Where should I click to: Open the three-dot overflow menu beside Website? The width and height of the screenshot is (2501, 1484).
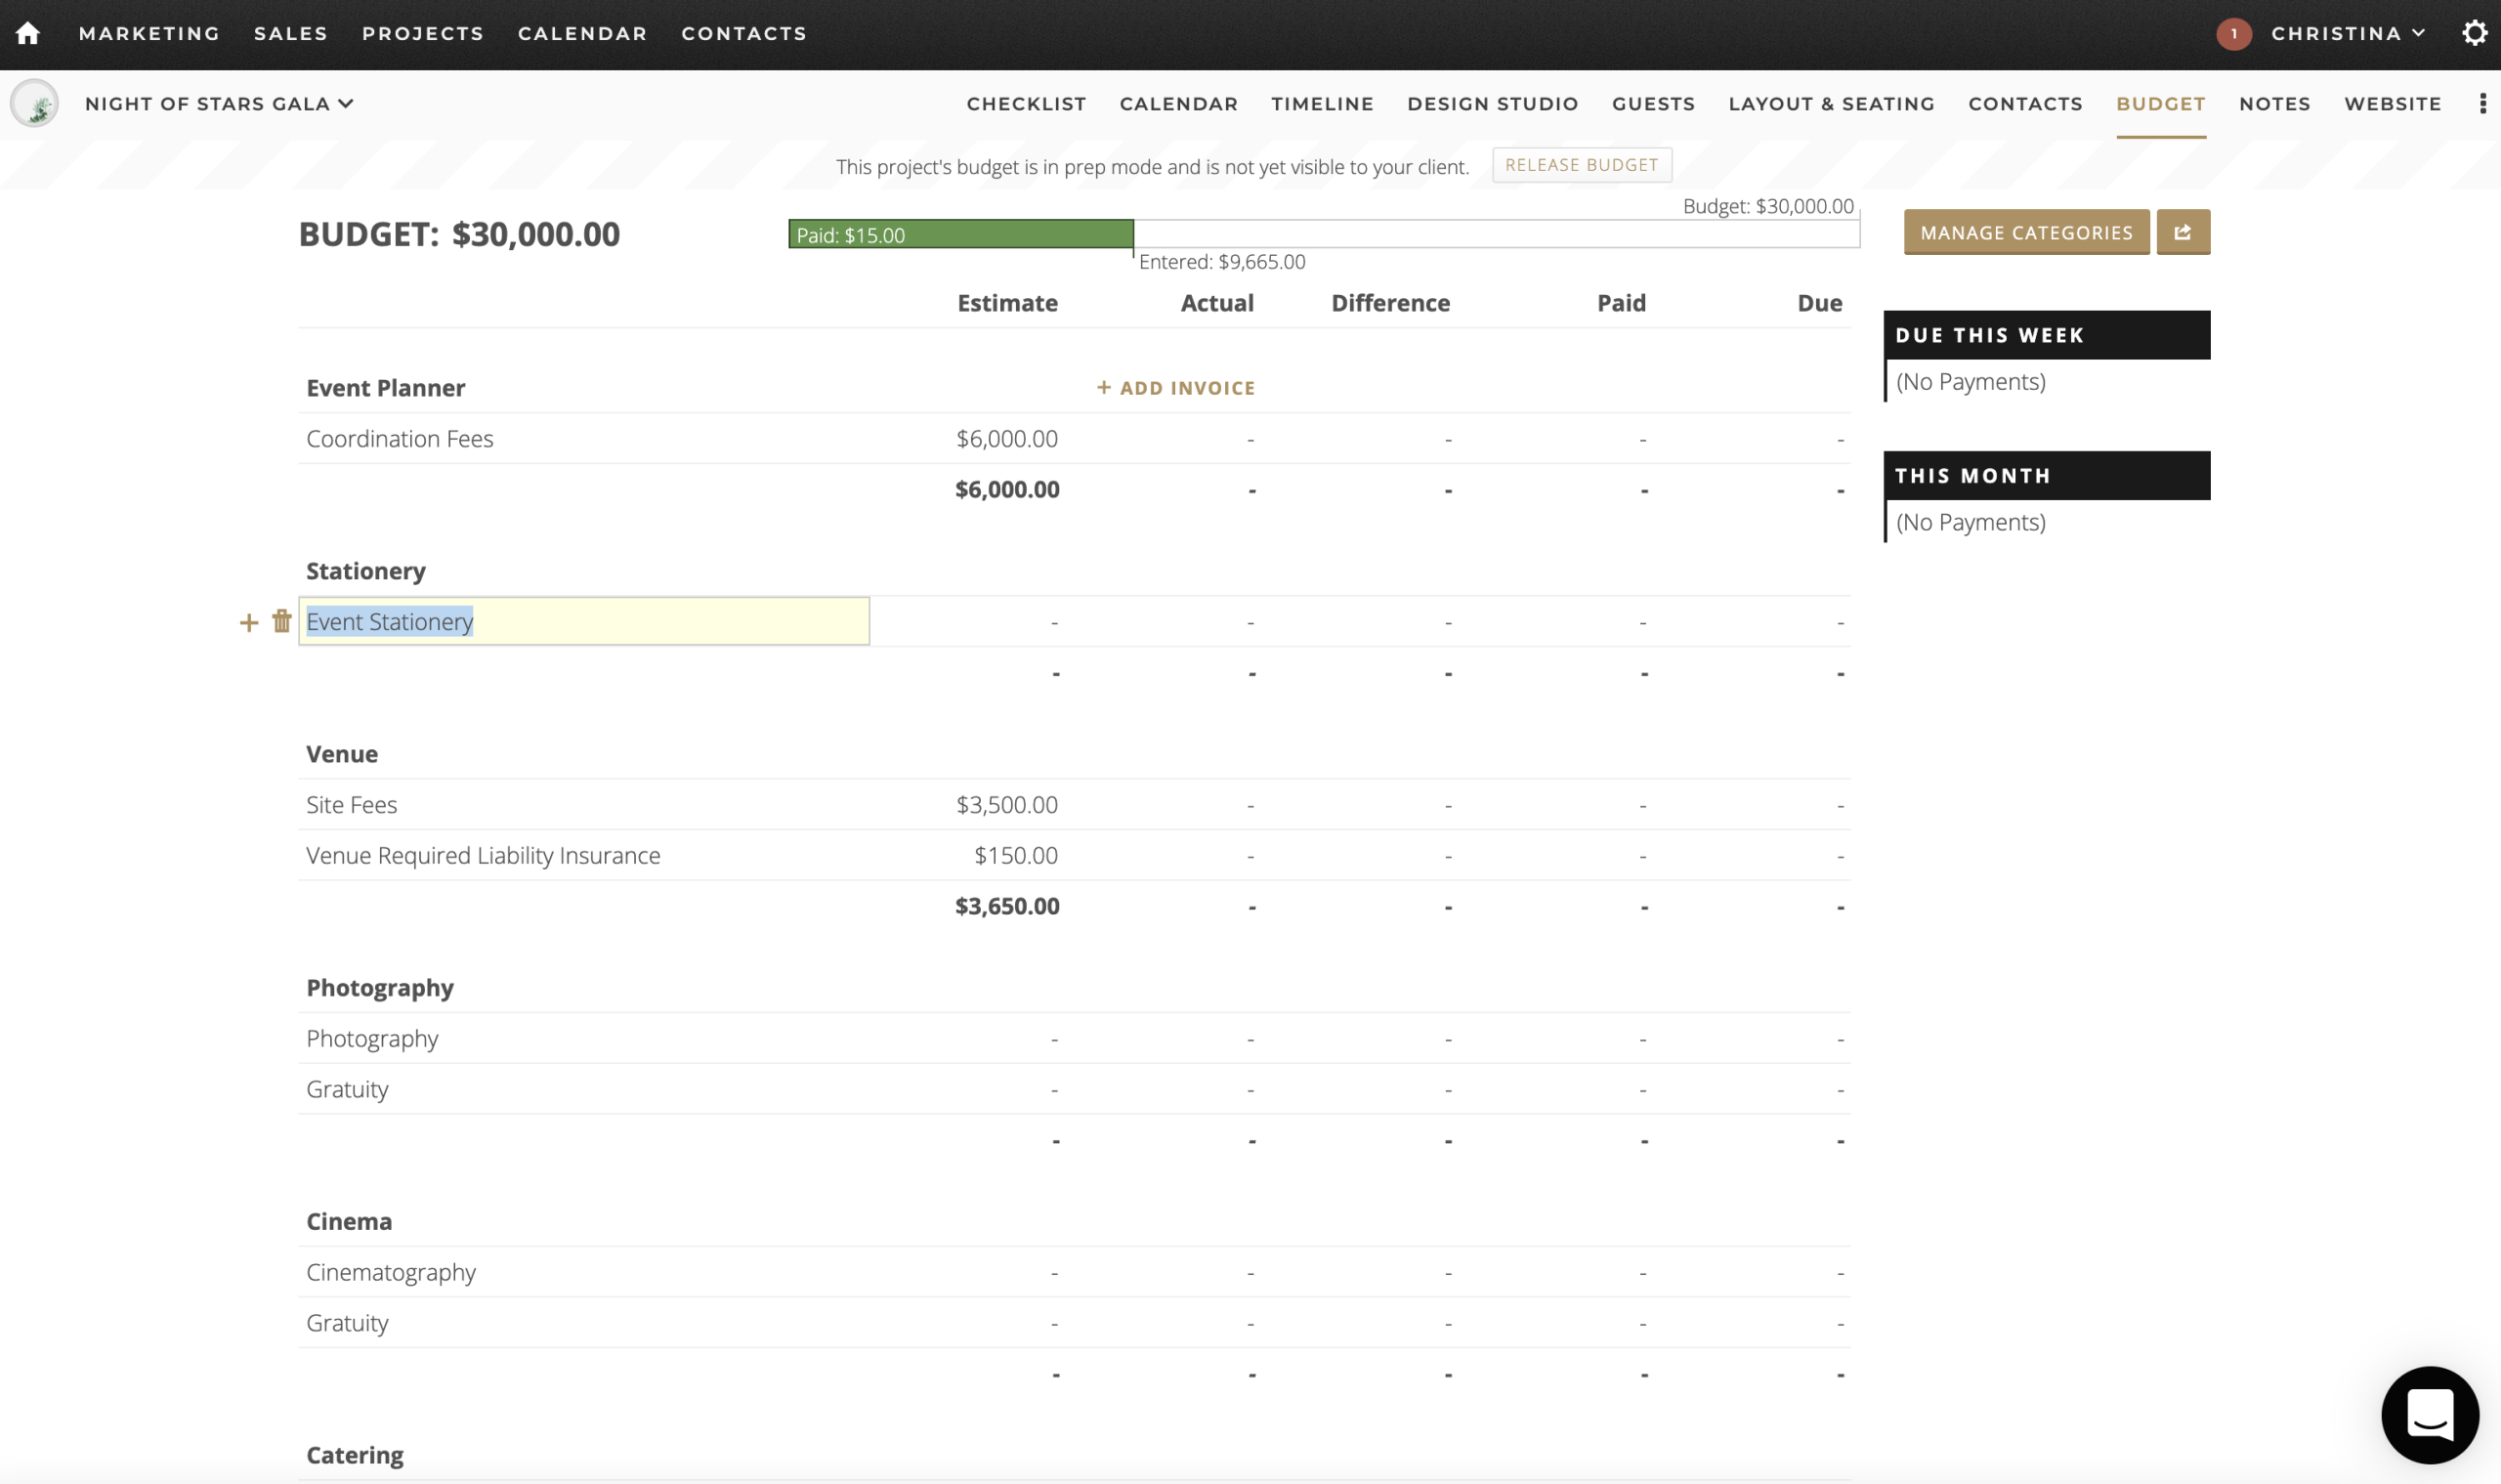(x=2483, y=104)
